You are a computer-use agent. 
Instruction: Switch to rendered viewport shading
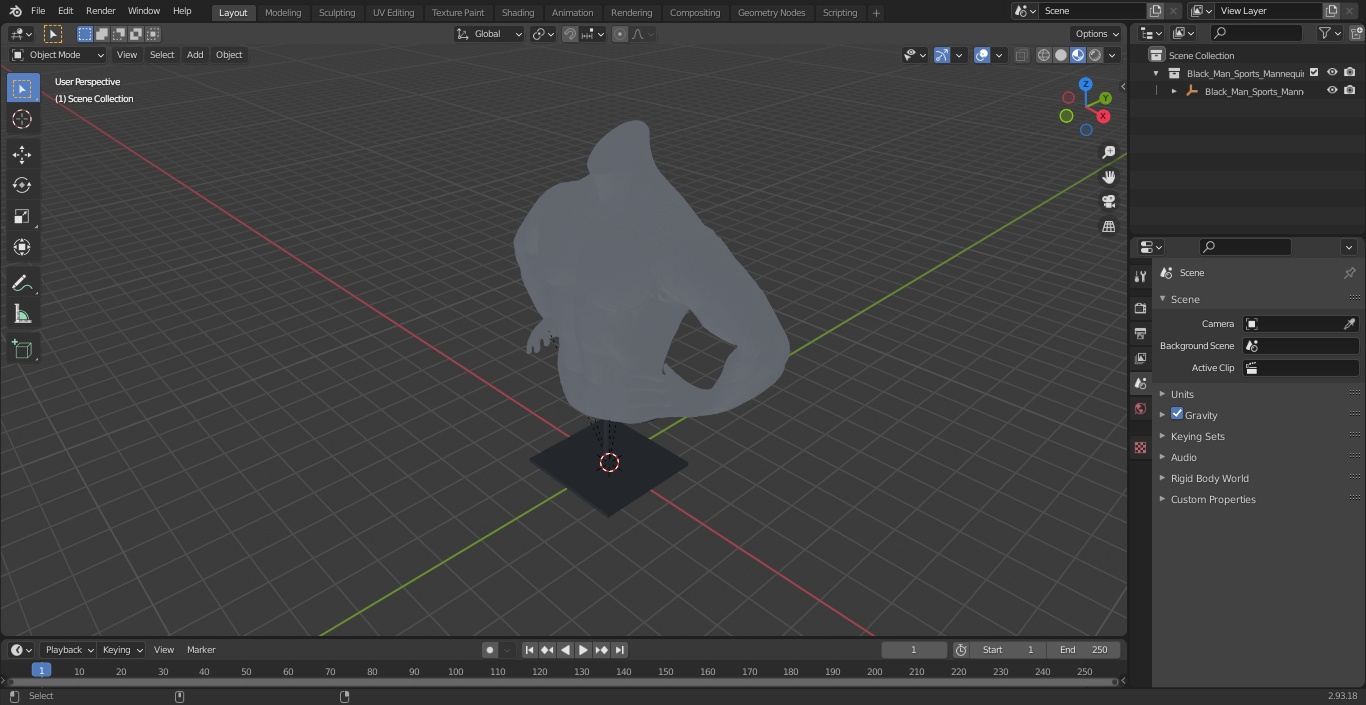coord(1095,55)
